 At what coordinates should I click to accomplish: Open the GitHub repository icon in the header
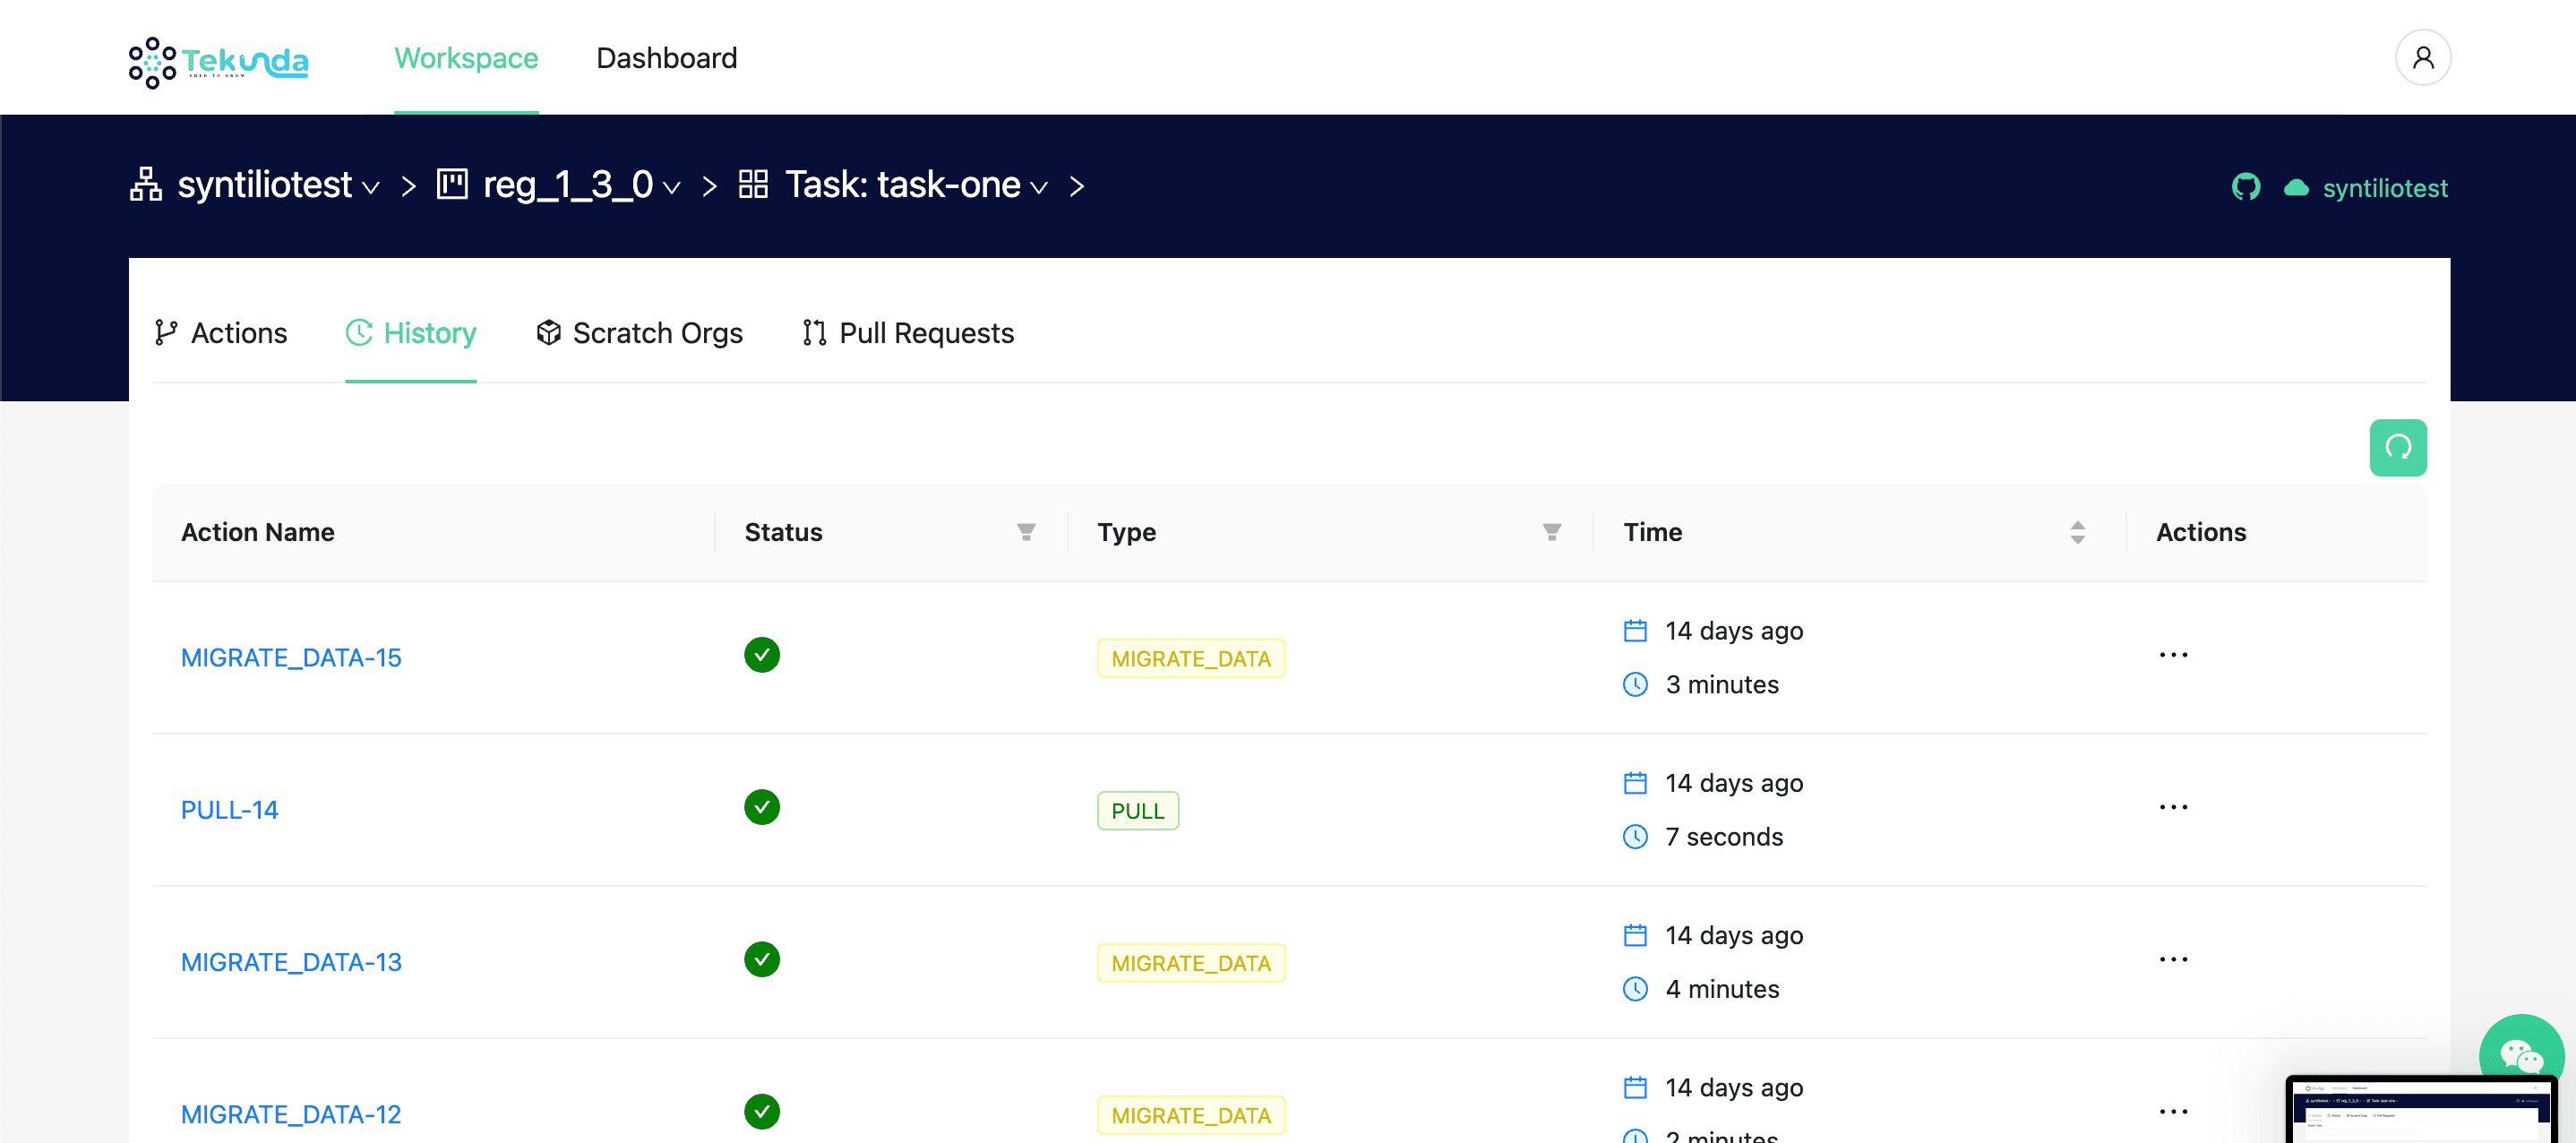click(2246, 187)
